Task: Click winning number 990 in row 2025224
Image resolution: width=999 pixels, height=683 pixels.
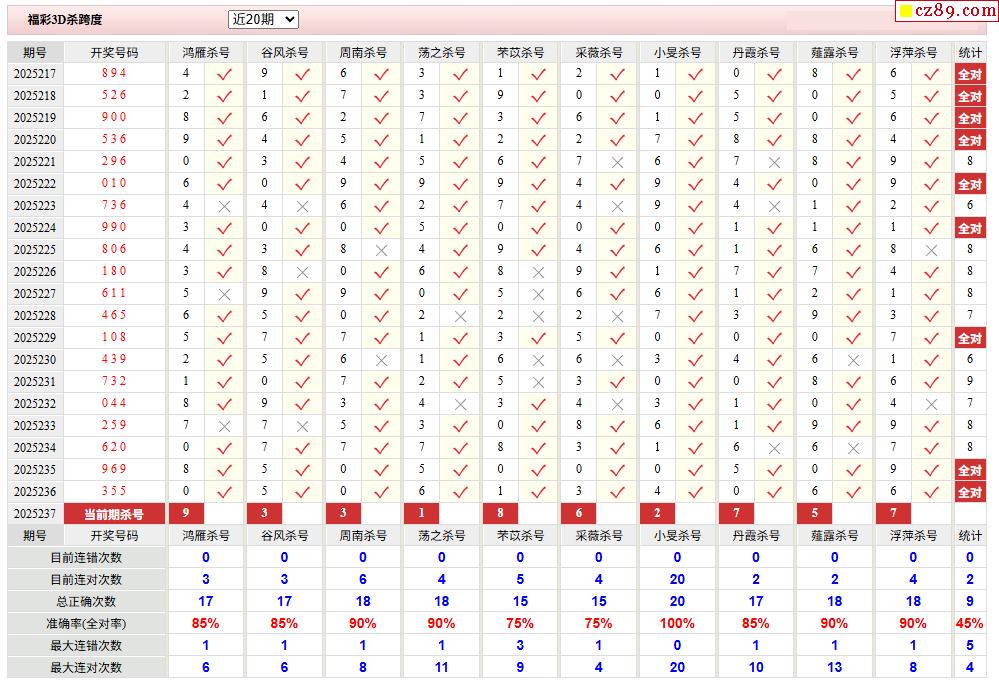Action: pyautogui.click(x=114, y=227)
